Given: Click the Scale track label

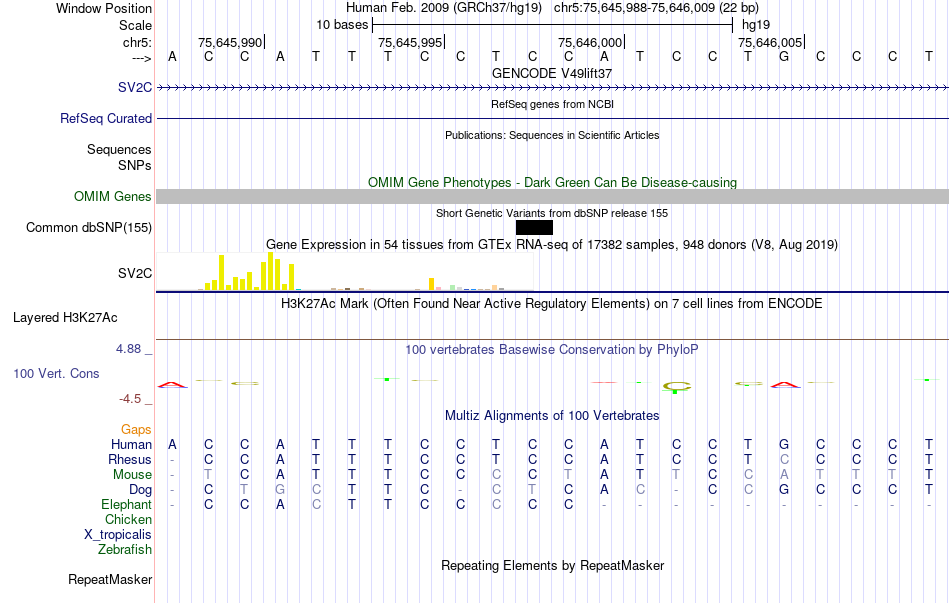Looking at the screenshot, I should pyautogui.click(x=135, y=25).
